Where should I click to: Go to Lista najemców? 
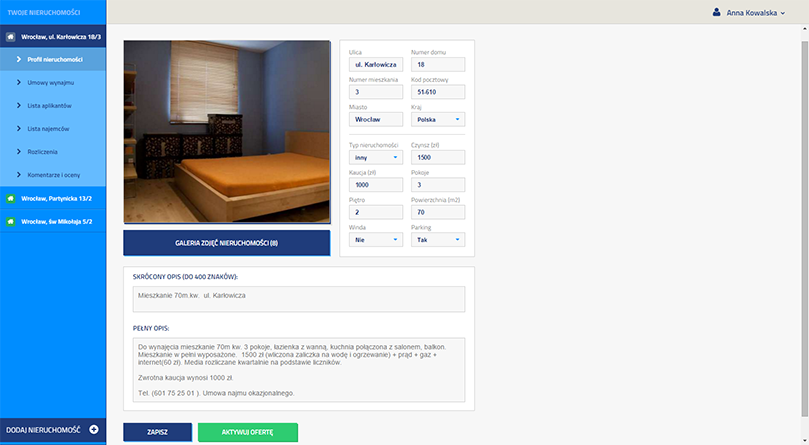coord(53,129)
